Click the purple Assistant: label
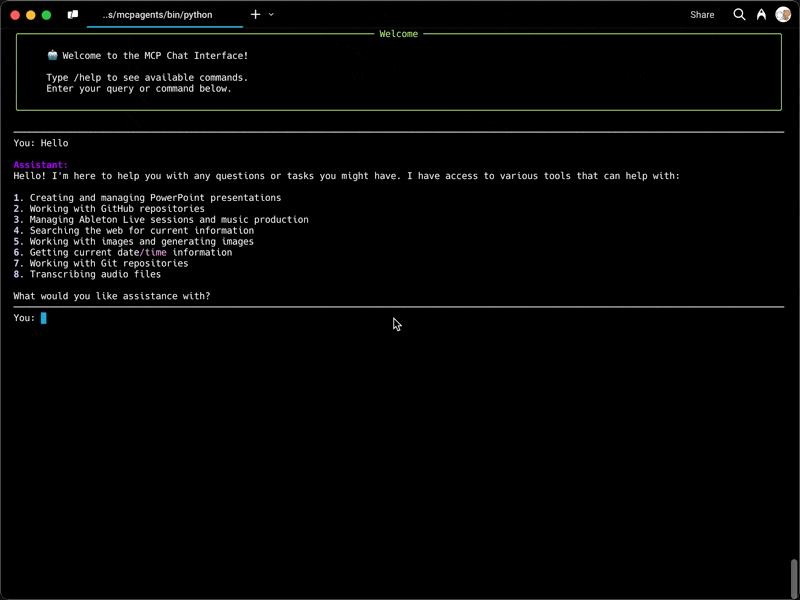The width and height of the screenshot is (800, 600). [x=41, y=165]
